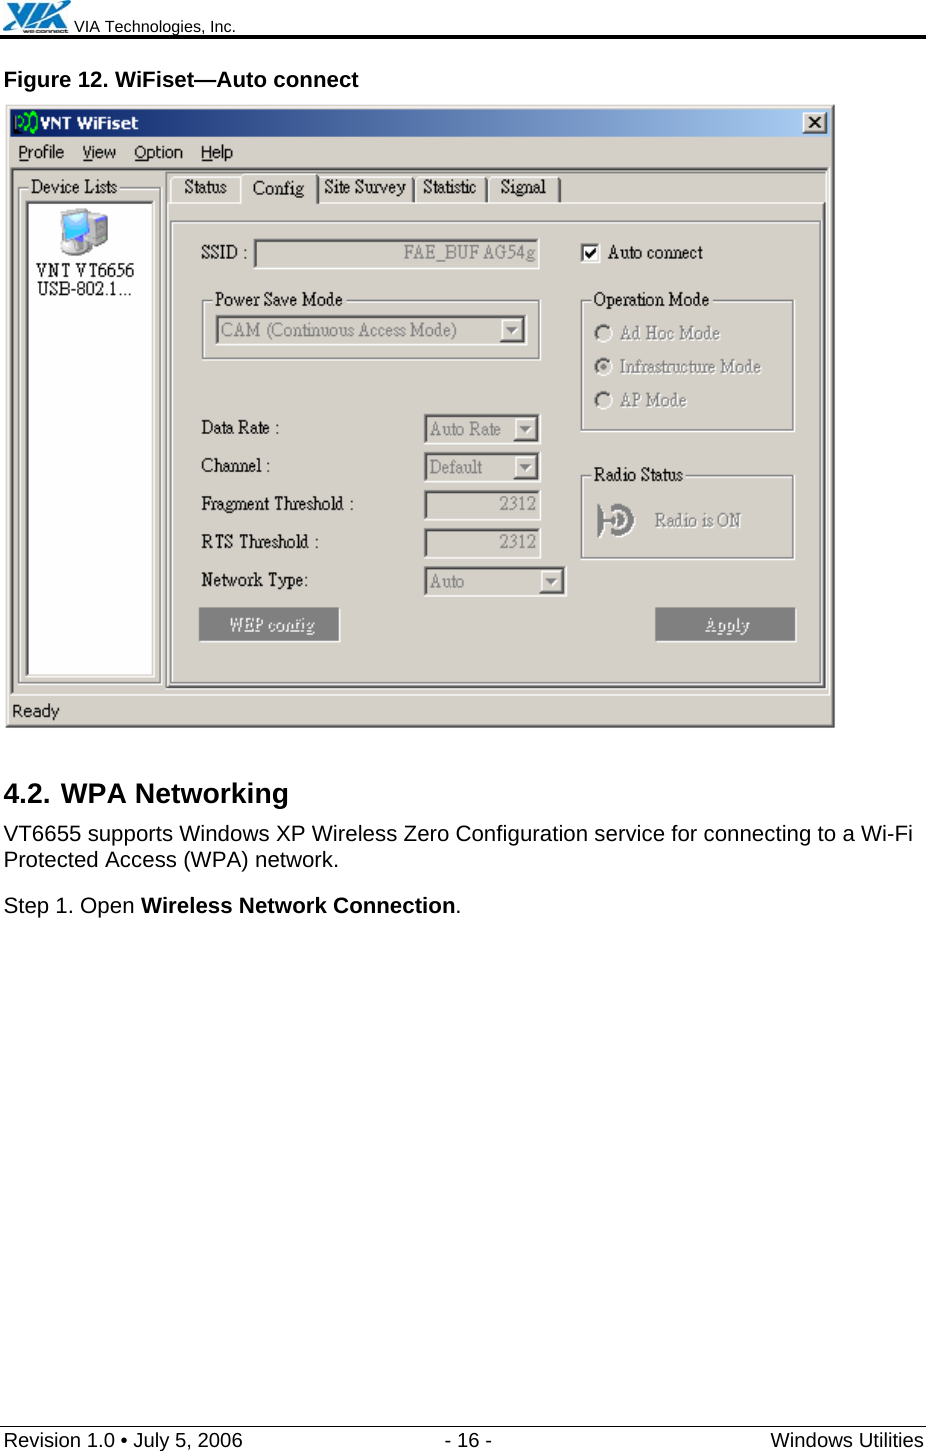The height and width of the screenshot is (1451, 926).
Task: Close the VNT WiFiset window
Action: [815, 122]
